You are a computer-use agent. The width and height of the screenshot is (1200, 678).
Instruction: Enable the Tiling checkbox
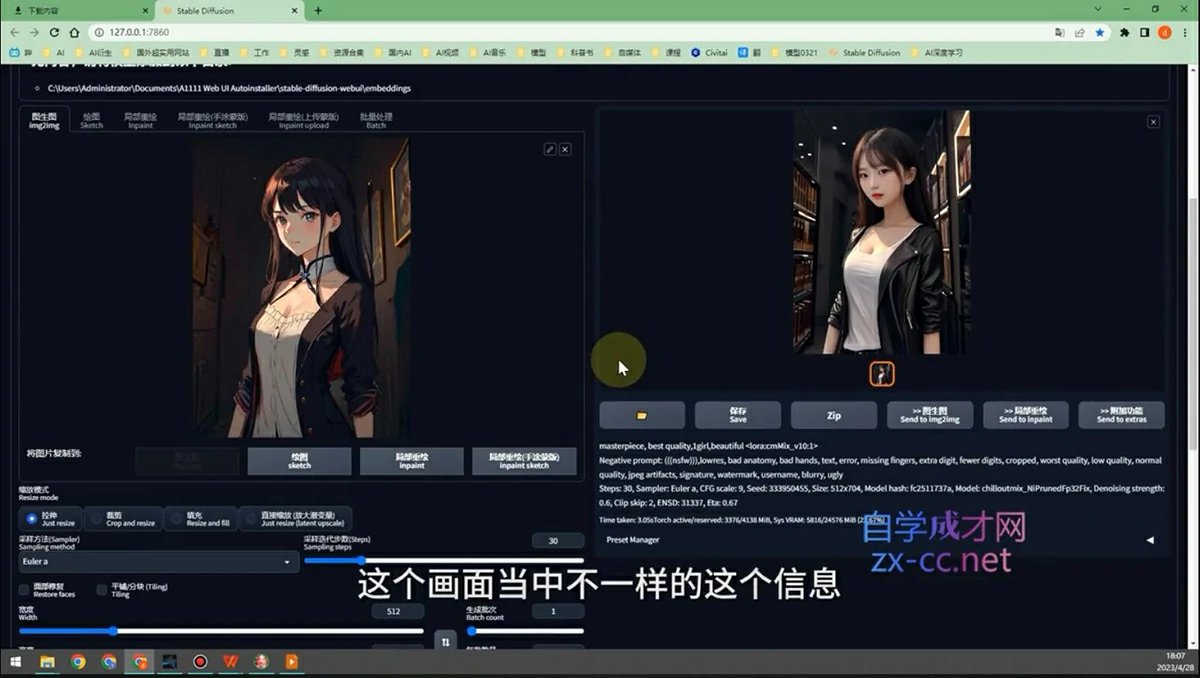tap(102, 590)
